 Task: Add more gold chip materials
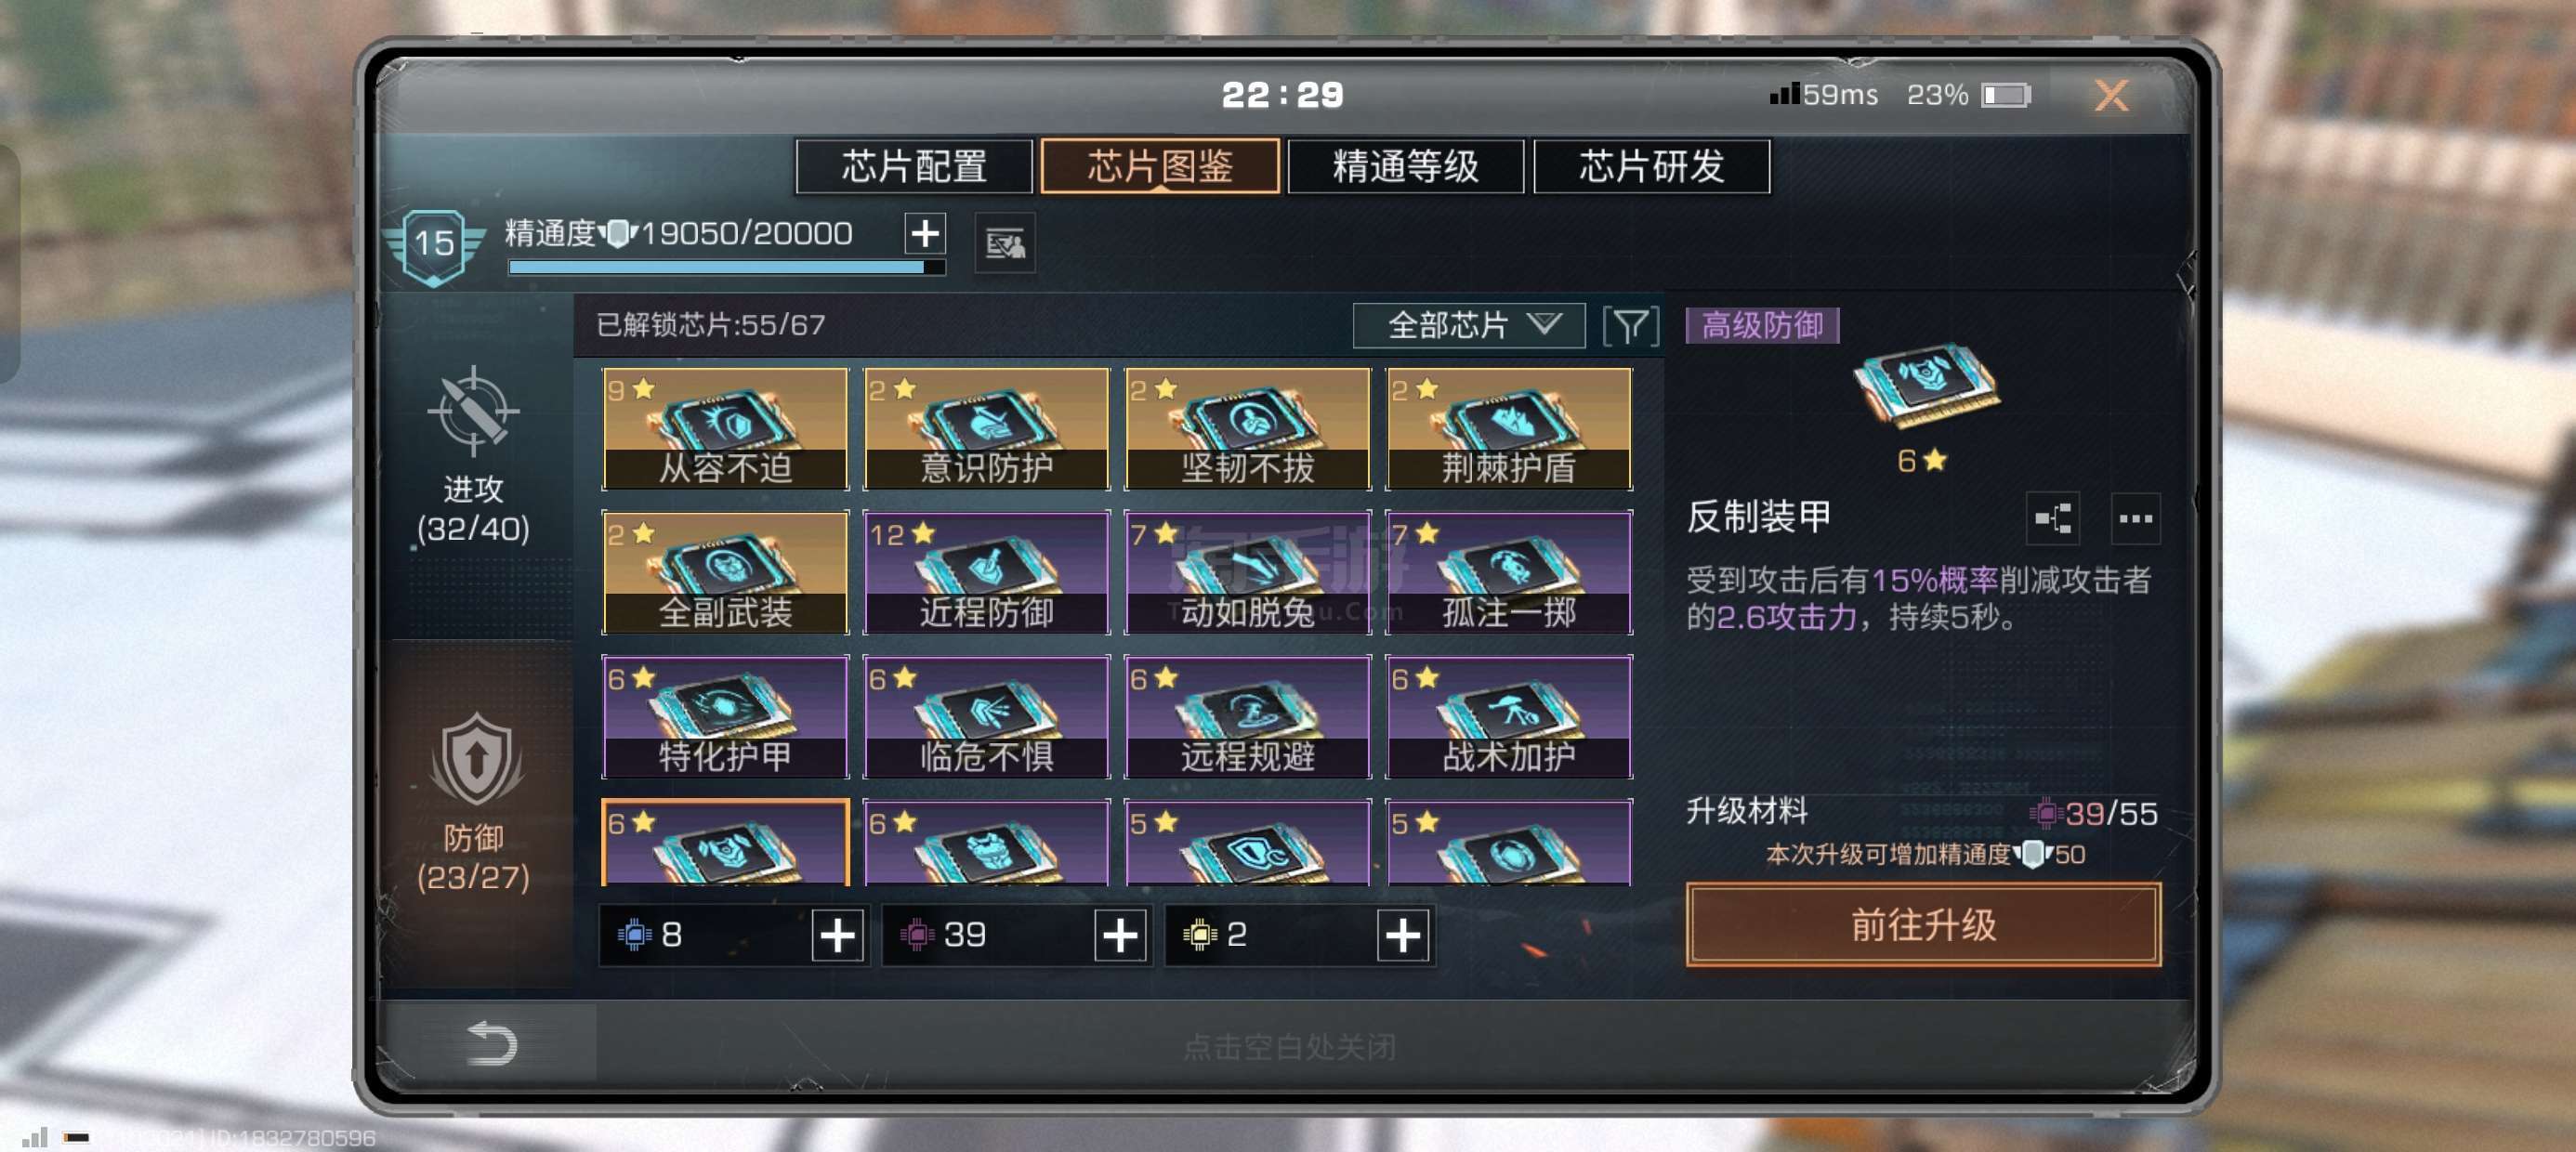1402,935
